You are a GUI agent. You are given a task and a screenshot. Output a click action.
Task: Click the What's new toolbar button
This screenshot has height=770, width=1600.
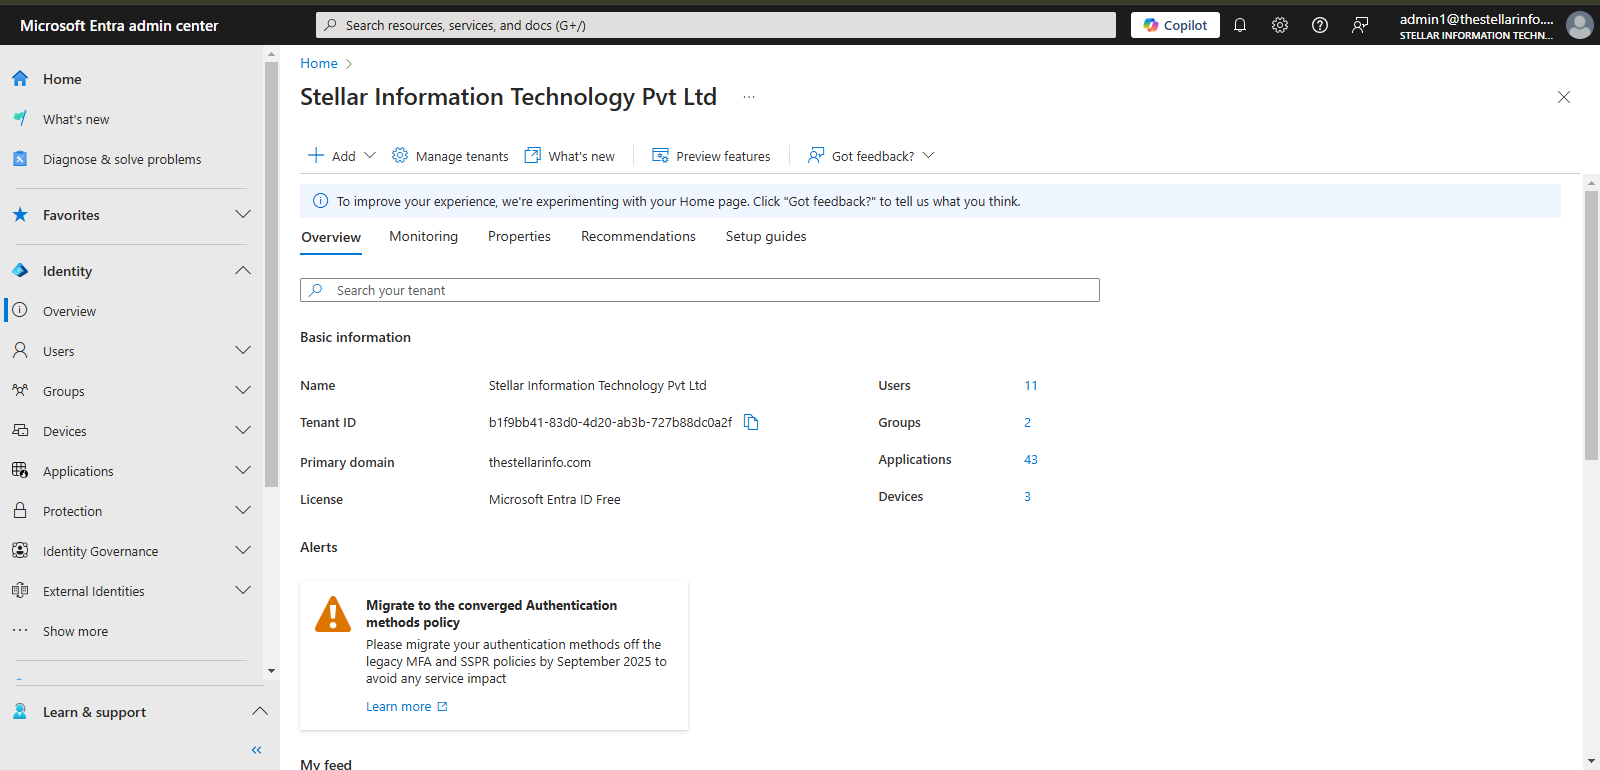(x=570, y=155)
